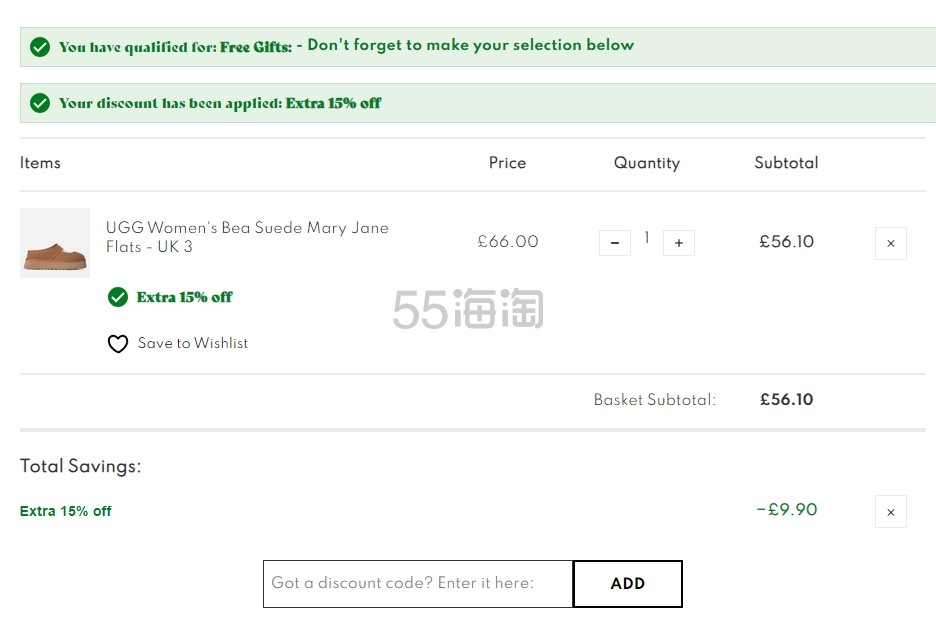Screen dimensions: 936x617
Task: Click the item quantity value
Action: [646, 238]
